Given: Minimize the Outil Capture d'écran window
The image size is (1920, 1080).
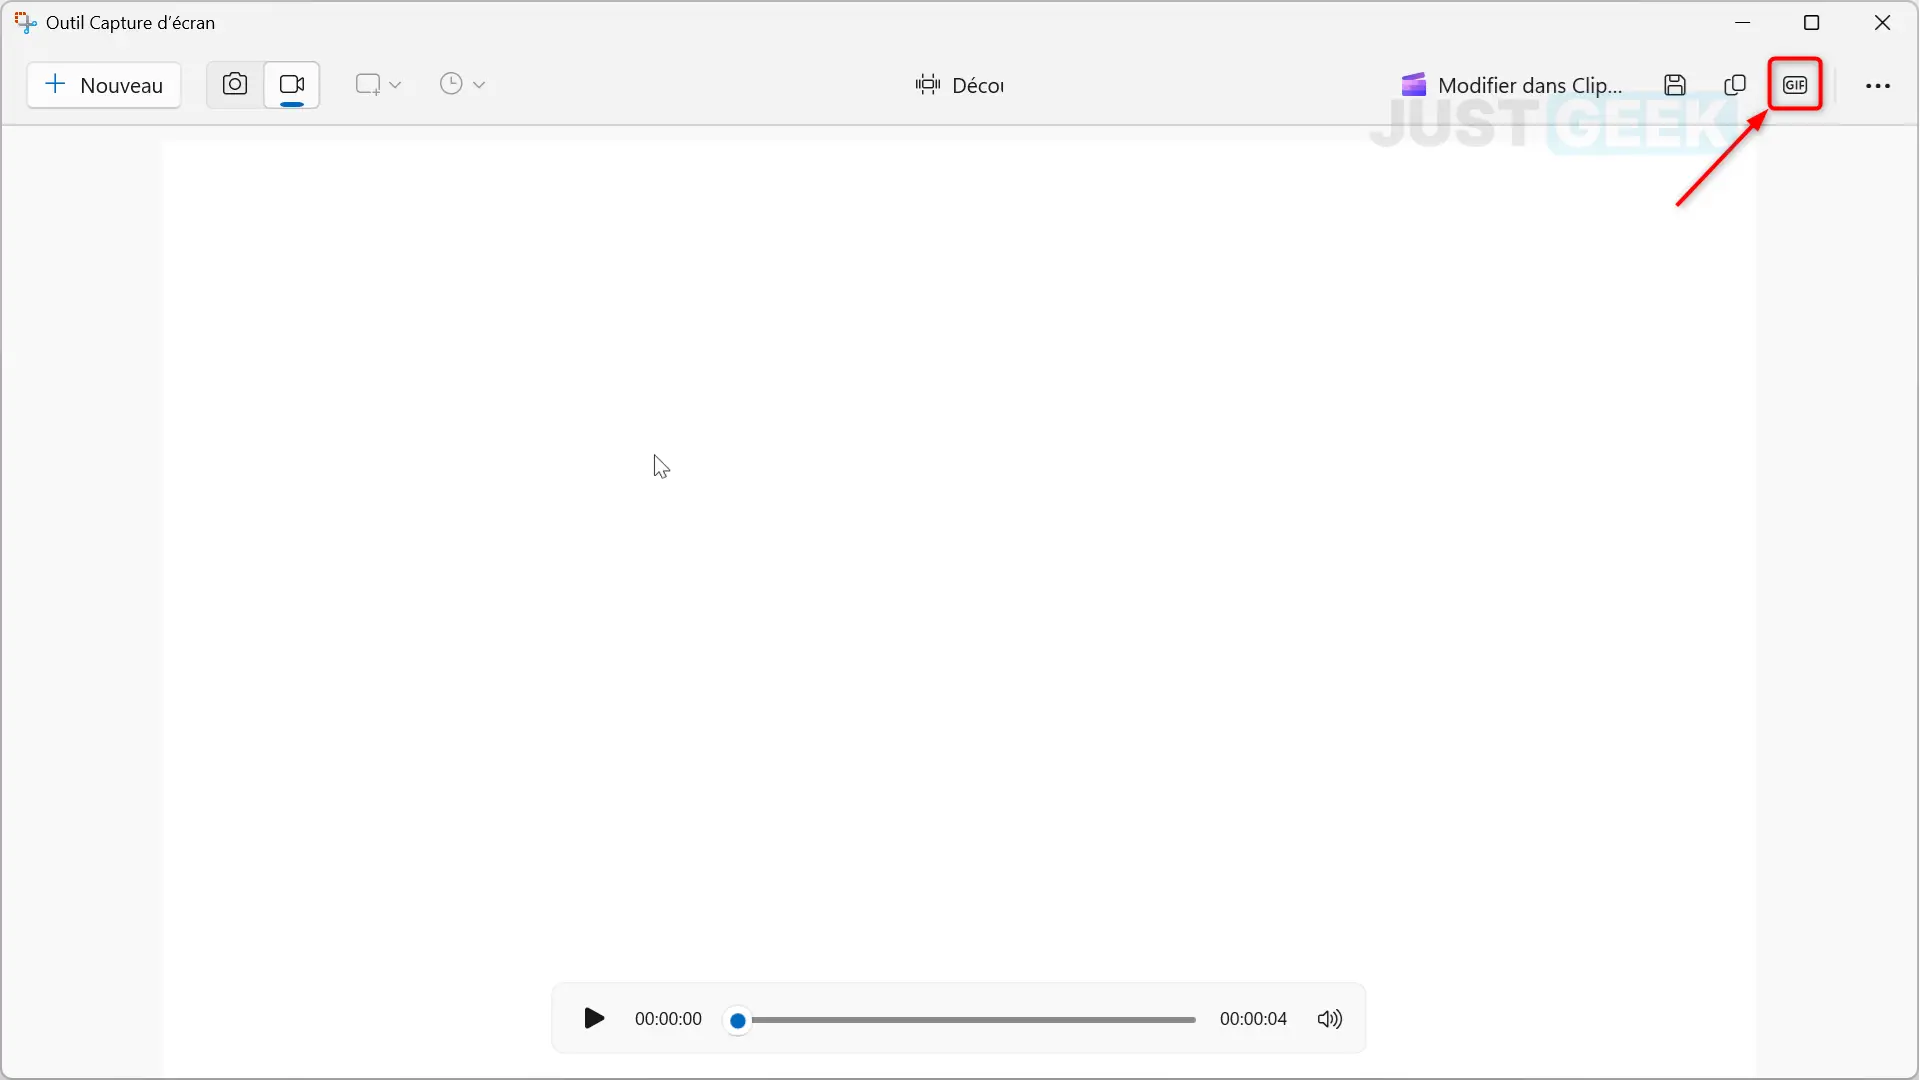Looking at the screenshot, I should 1743,22.
